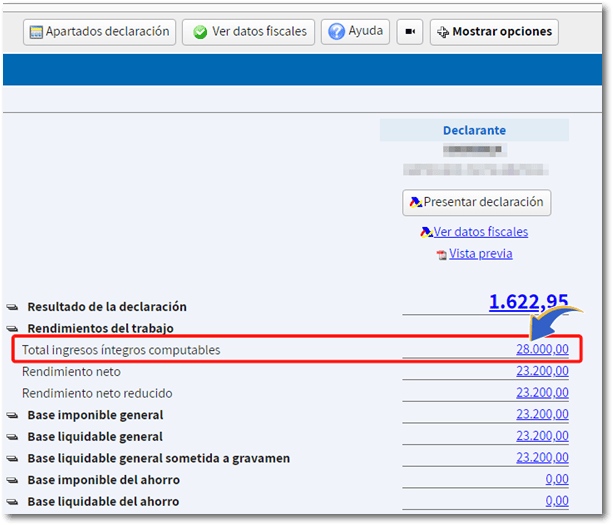This screenshot has height=525, width=613.
Task: Click the Rendimiento neto reducido amount
Action: tap(542, 393)
